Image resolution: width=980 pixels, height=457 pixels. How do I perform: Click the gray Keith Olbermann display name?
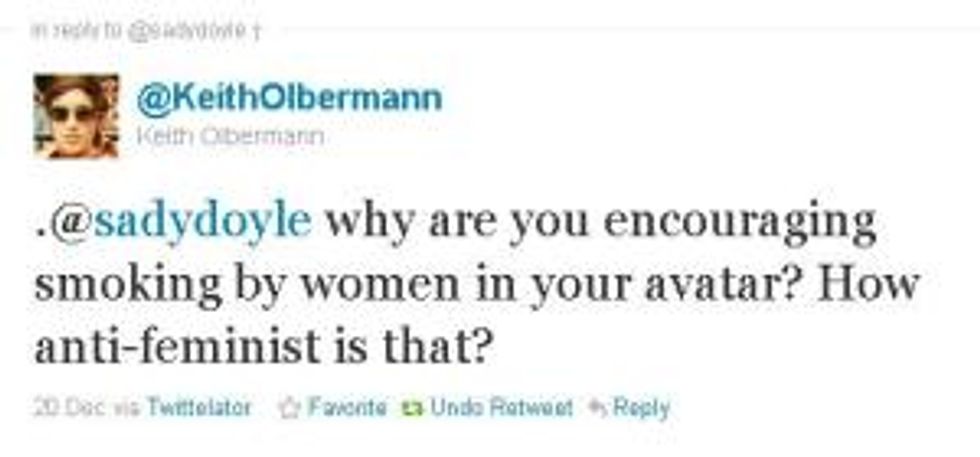(x=229, y=137)
